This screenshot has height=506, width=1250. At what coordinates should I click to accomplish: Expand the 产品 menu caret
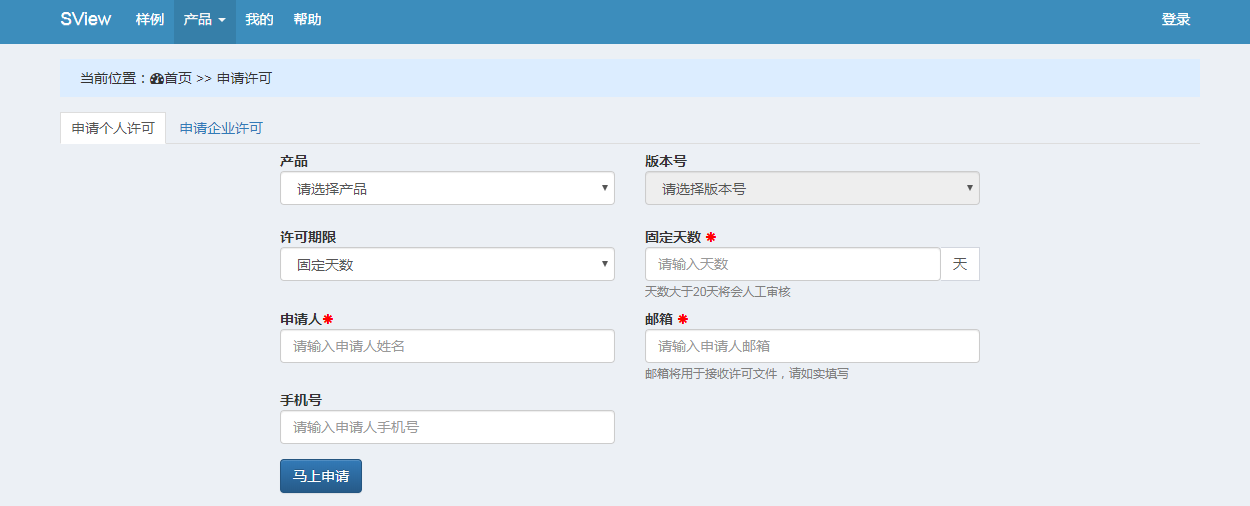click(222, 20)
